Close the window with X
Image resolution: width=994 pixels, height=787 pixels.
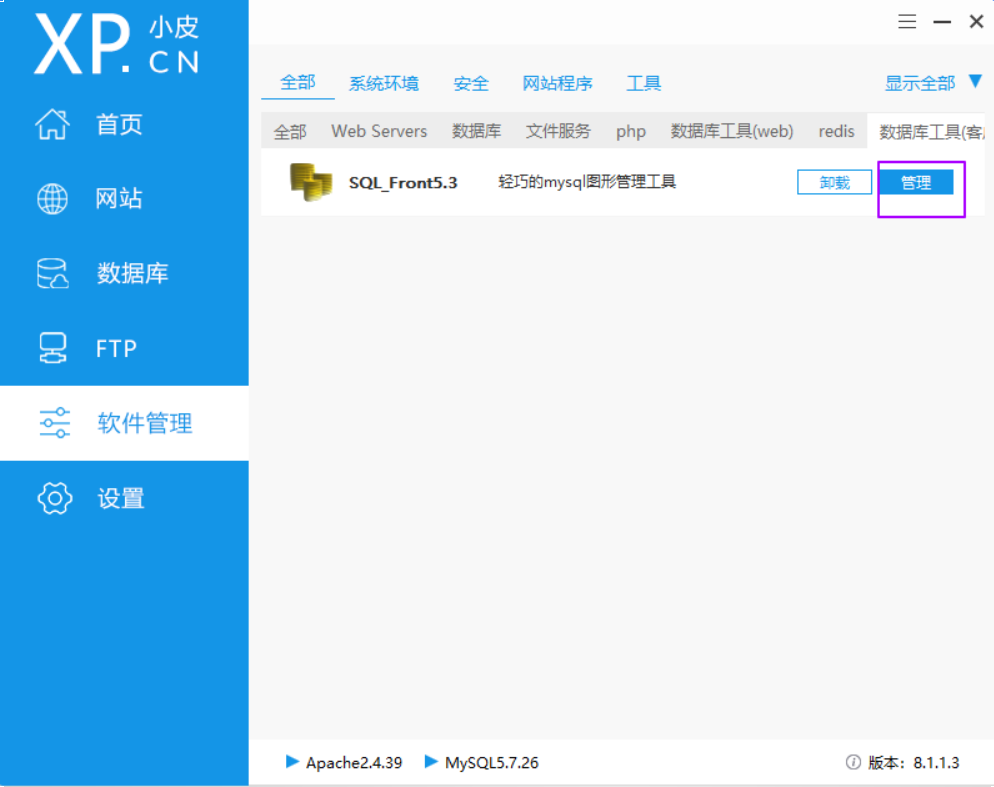976,22
